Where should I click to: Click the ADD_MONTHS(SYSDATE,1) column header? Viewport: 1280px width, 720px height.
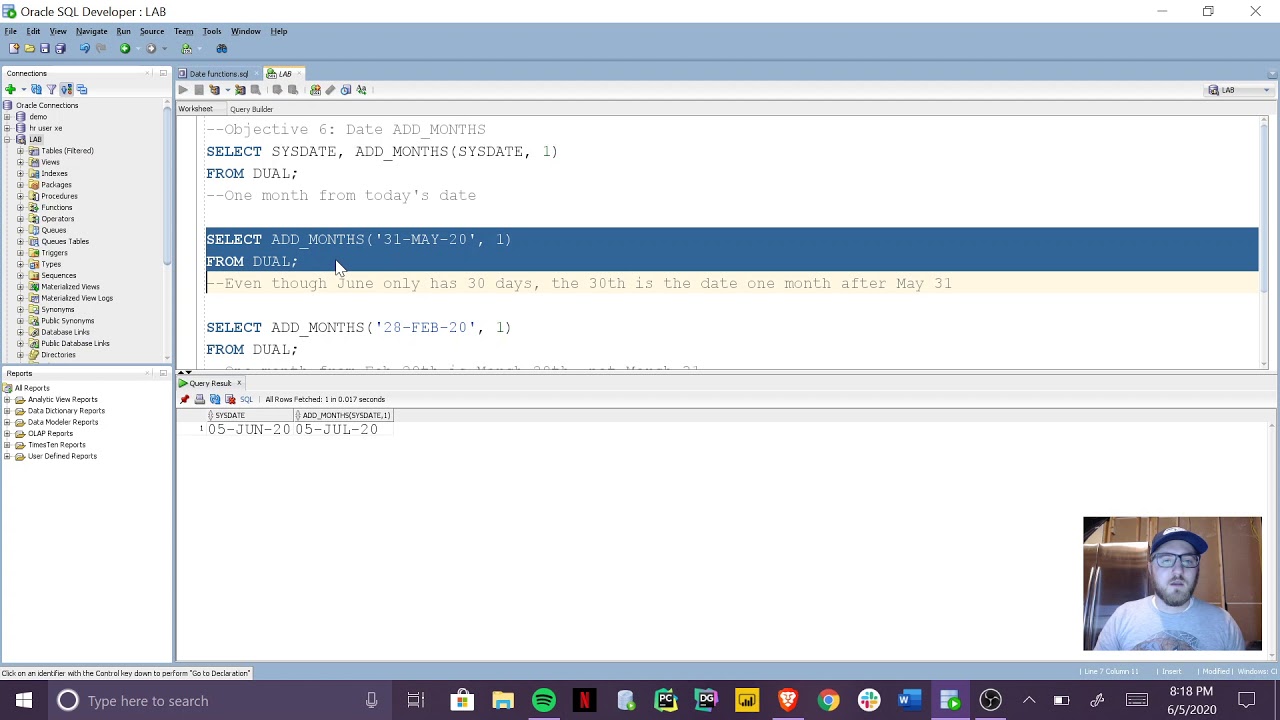click(345, 415)
